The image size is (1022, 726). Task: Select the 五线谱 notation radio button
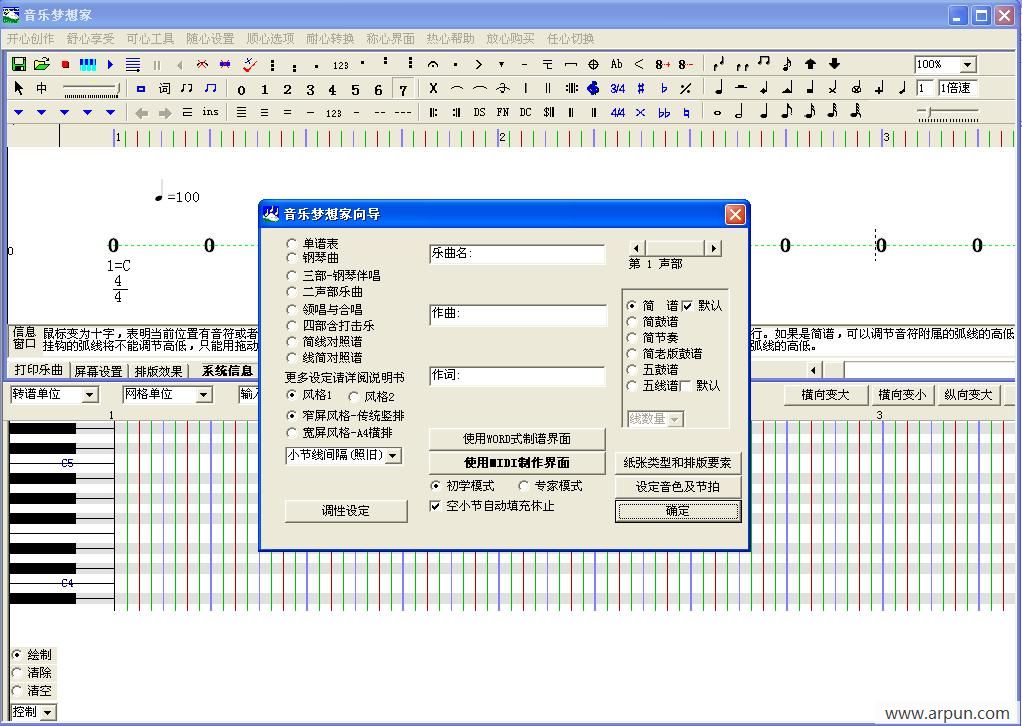tap(631, 385)
